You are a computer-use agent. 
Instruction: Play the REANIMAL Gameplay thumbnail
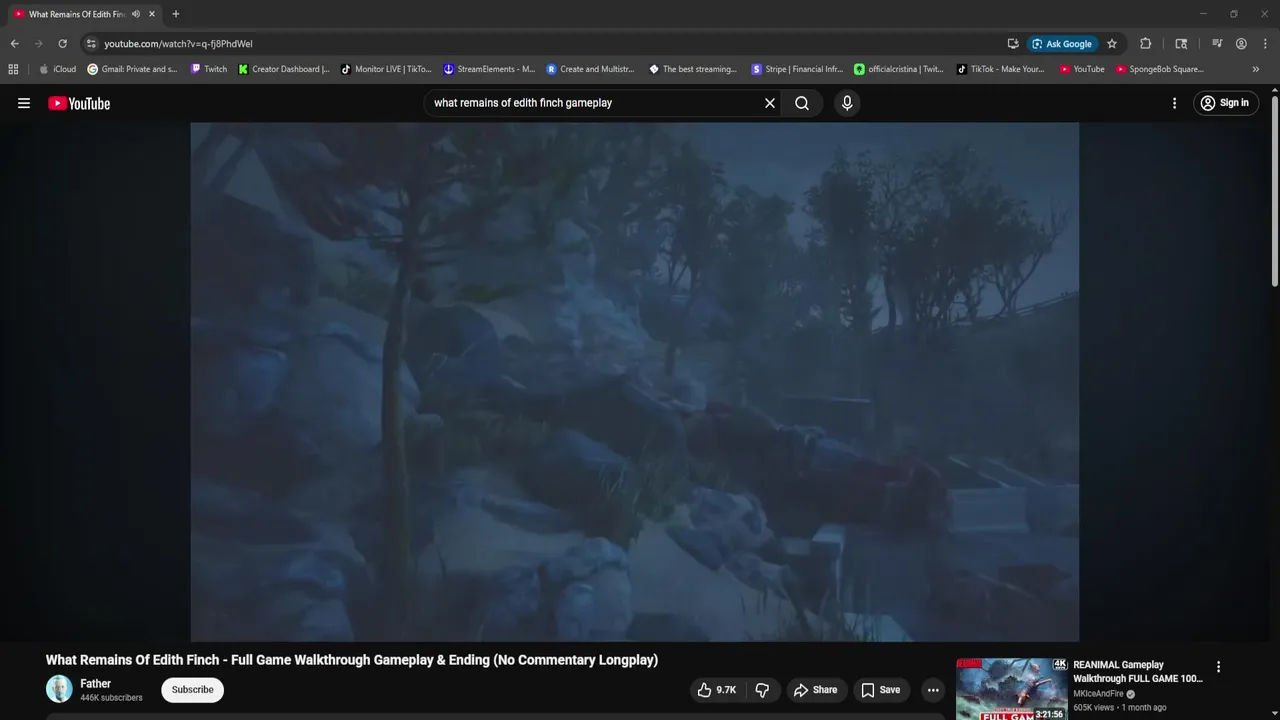click(1011, 689)
